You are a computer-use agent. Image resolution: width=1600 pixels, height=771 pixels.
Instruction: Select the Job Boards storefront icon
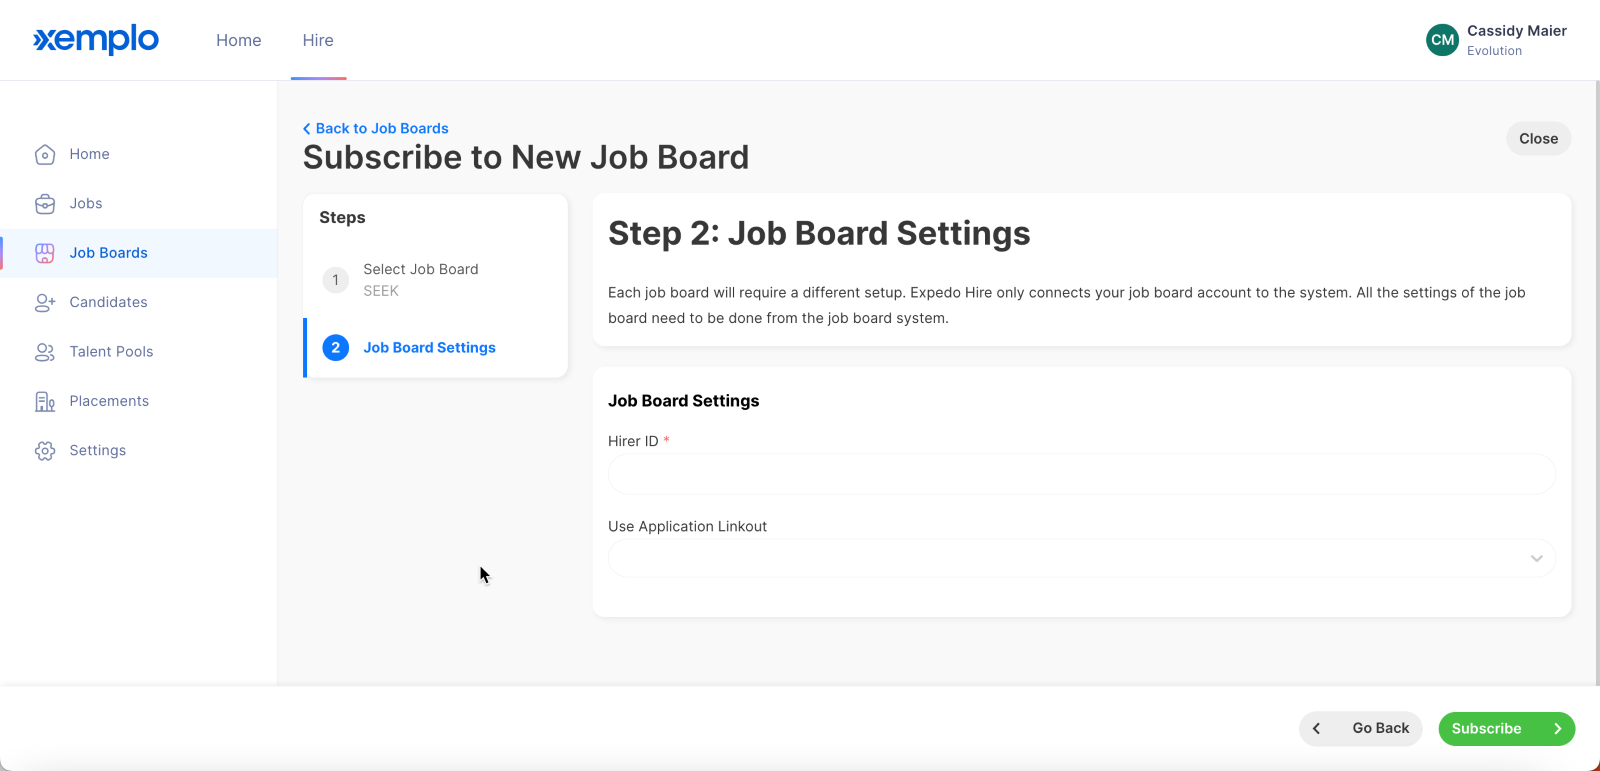(x=45, y=253)
